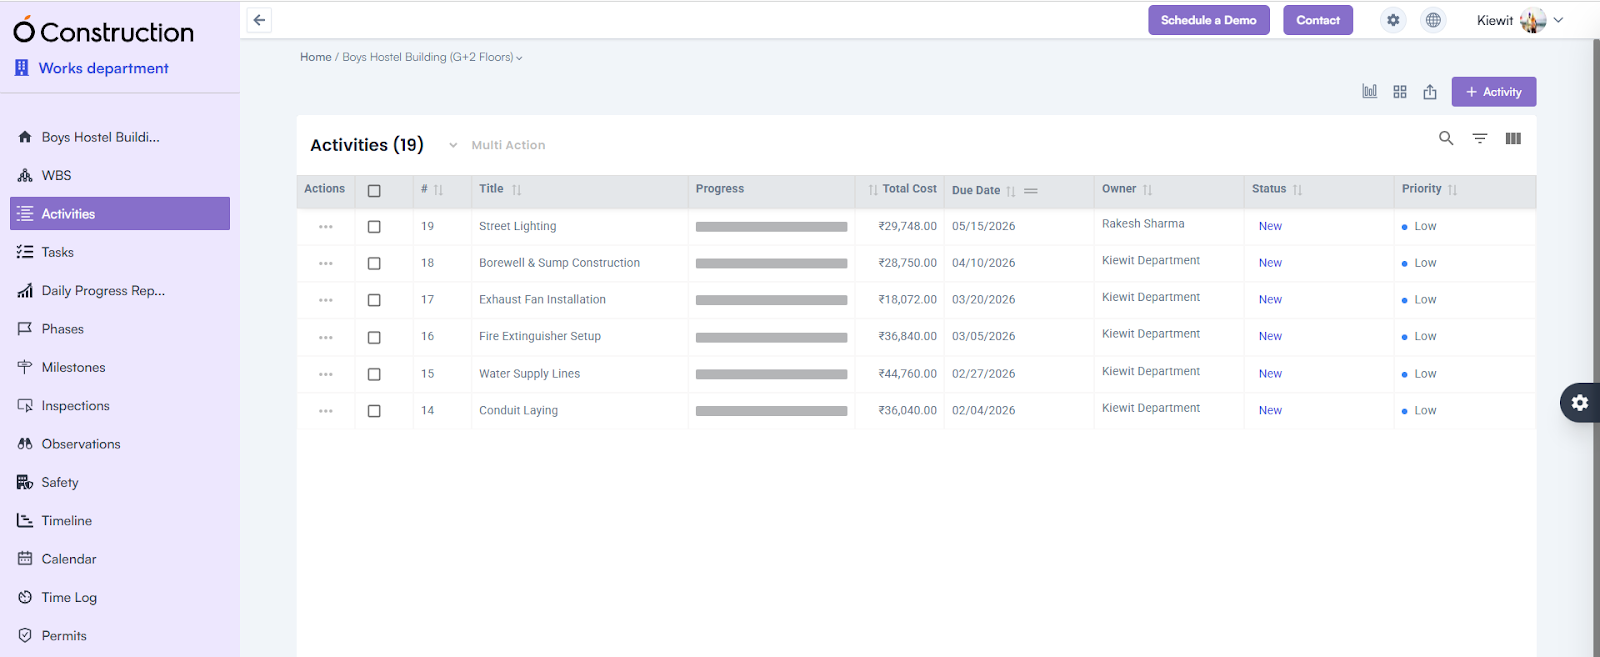
Task: Click the export share icon
Action: point(1430,92)
